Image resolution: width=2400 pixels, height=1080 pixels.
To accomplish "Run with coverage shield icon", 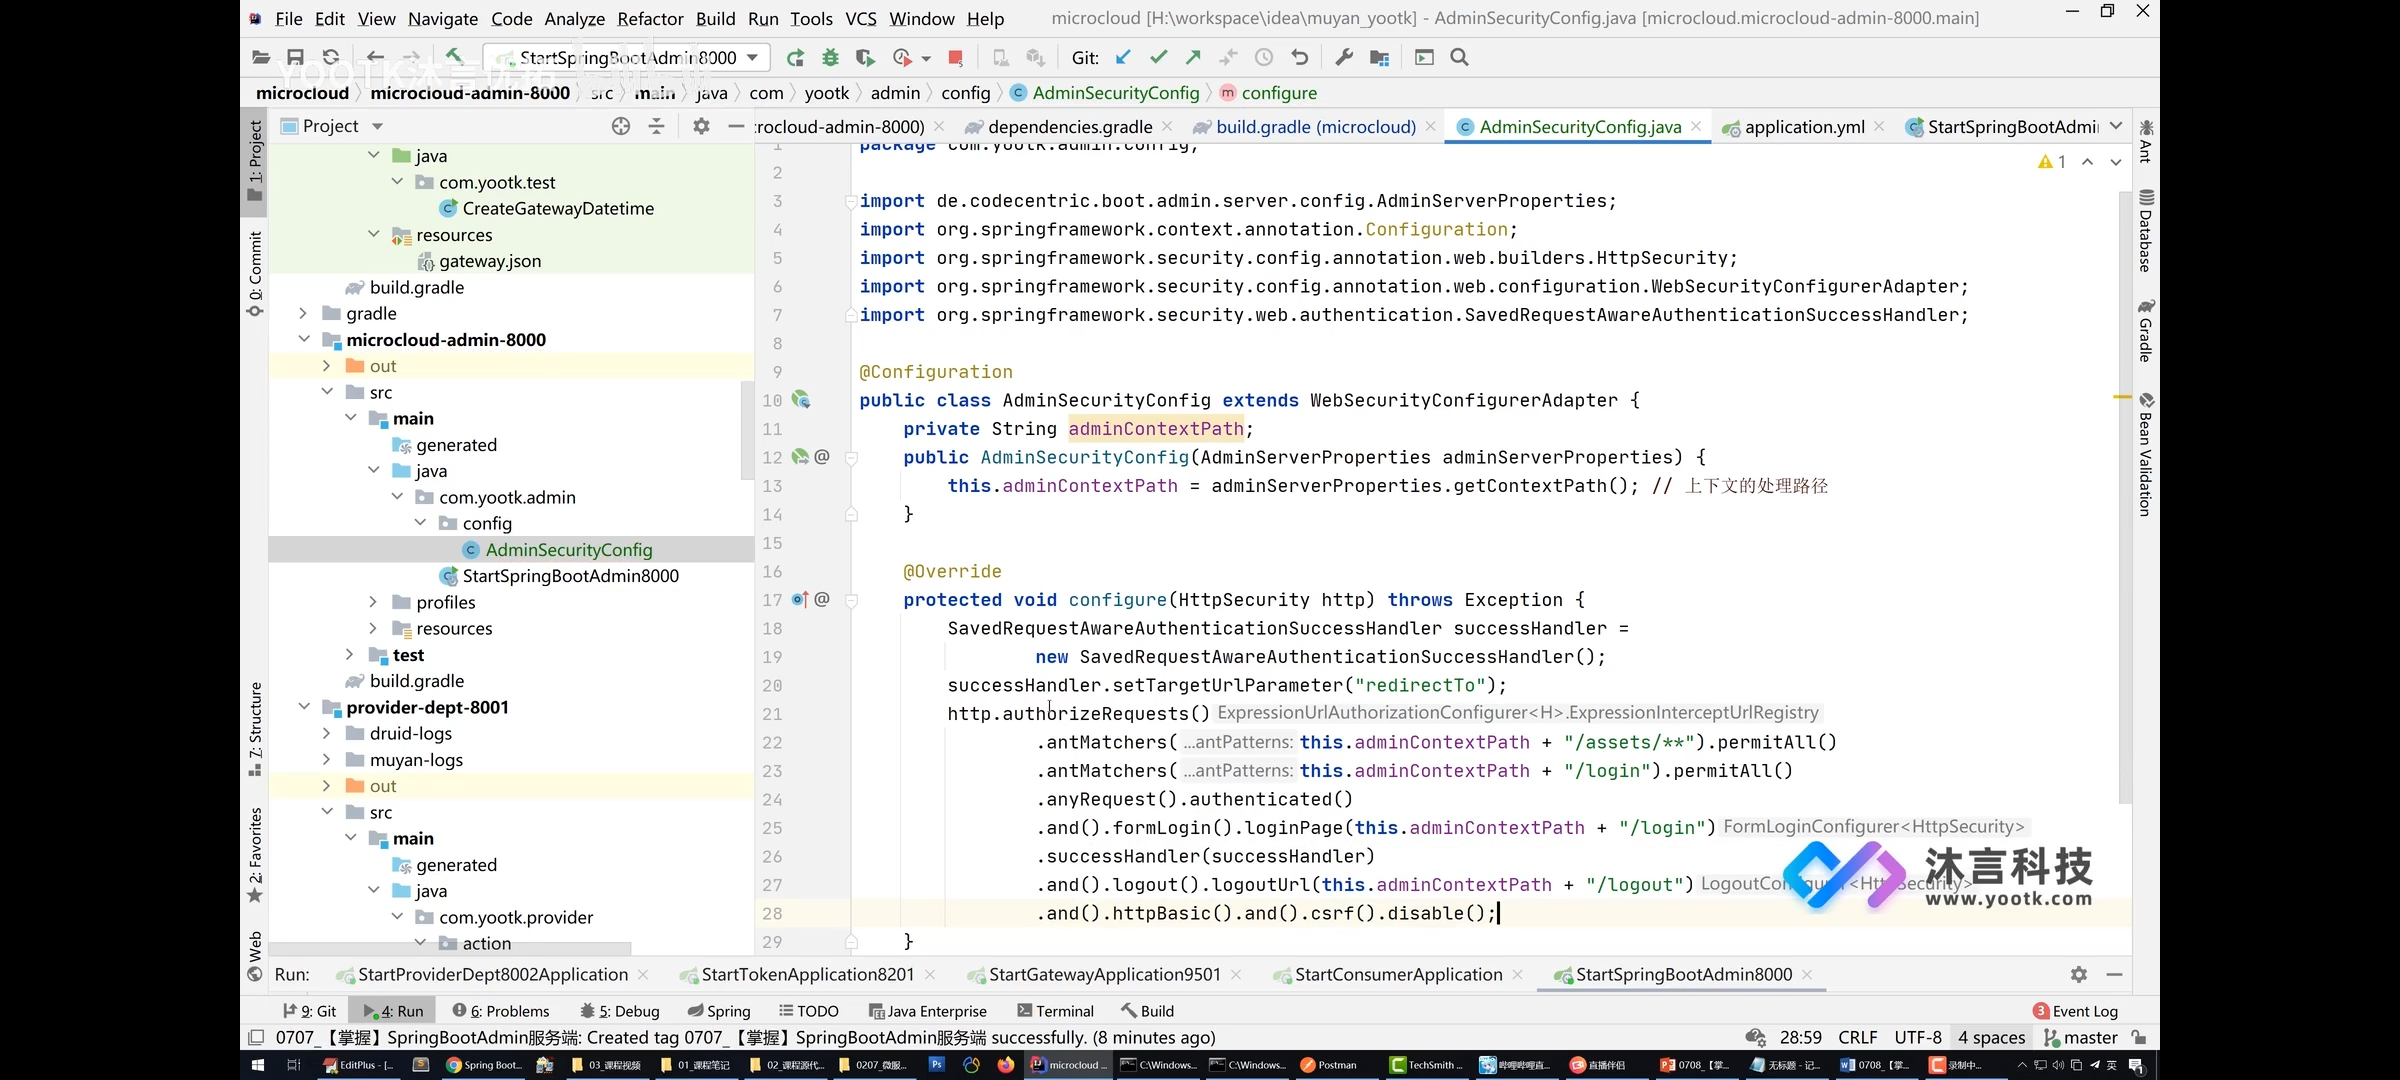I will point(865,57).
